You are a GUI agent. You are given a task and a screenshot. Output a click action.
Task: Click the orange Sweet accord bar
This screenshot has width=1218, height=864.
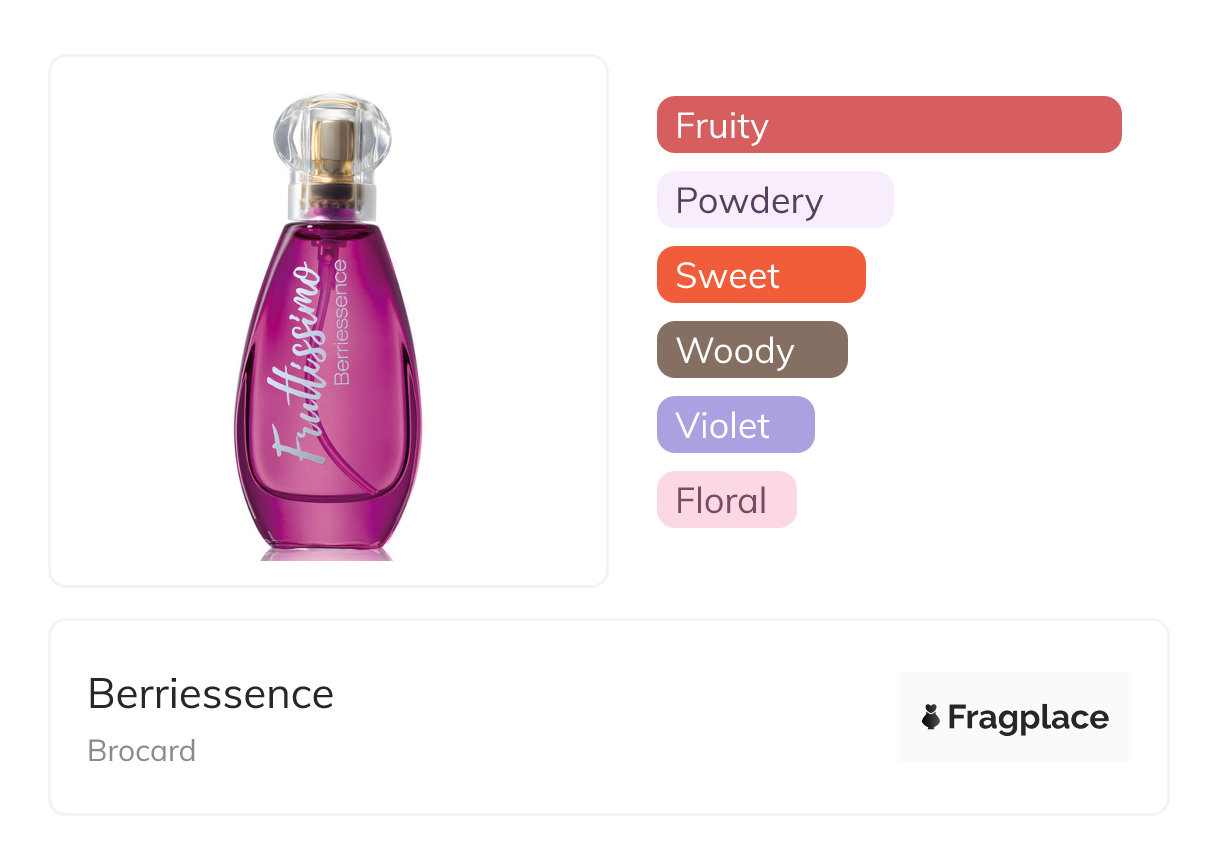(760, 275)
